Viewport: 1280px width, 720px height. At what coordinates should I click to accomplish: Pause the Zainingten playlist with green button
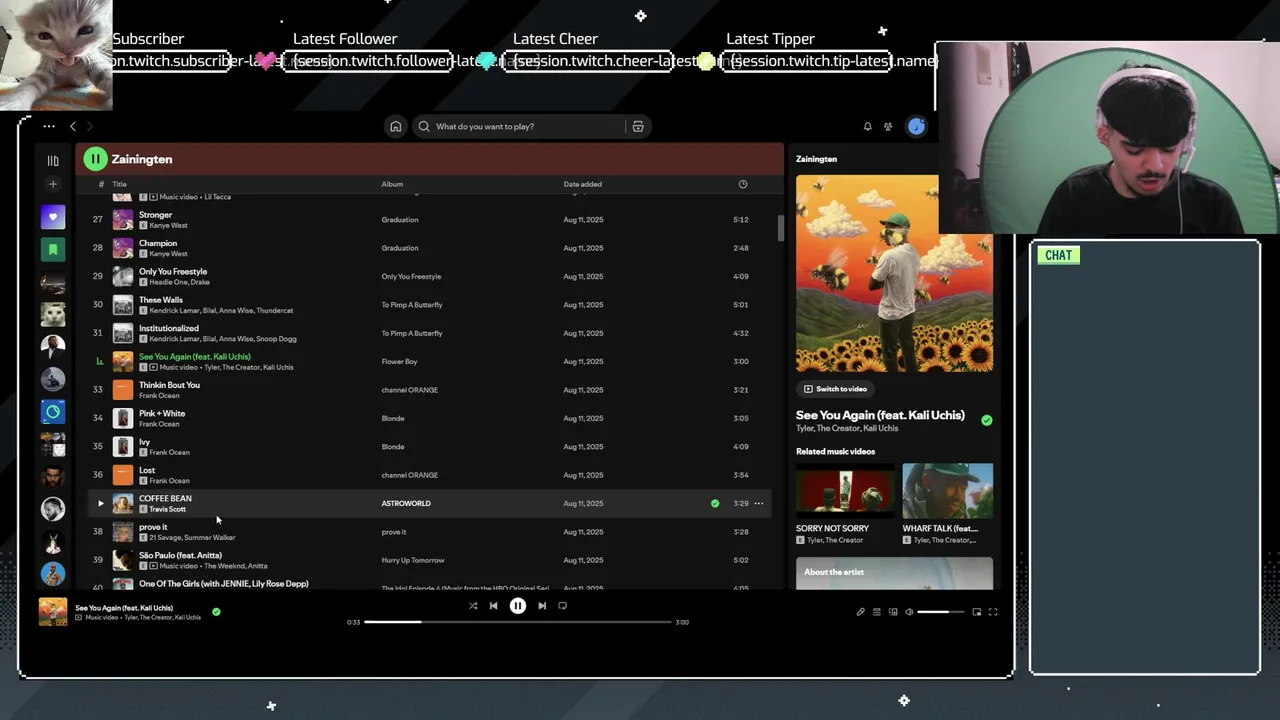coord(95,159)
